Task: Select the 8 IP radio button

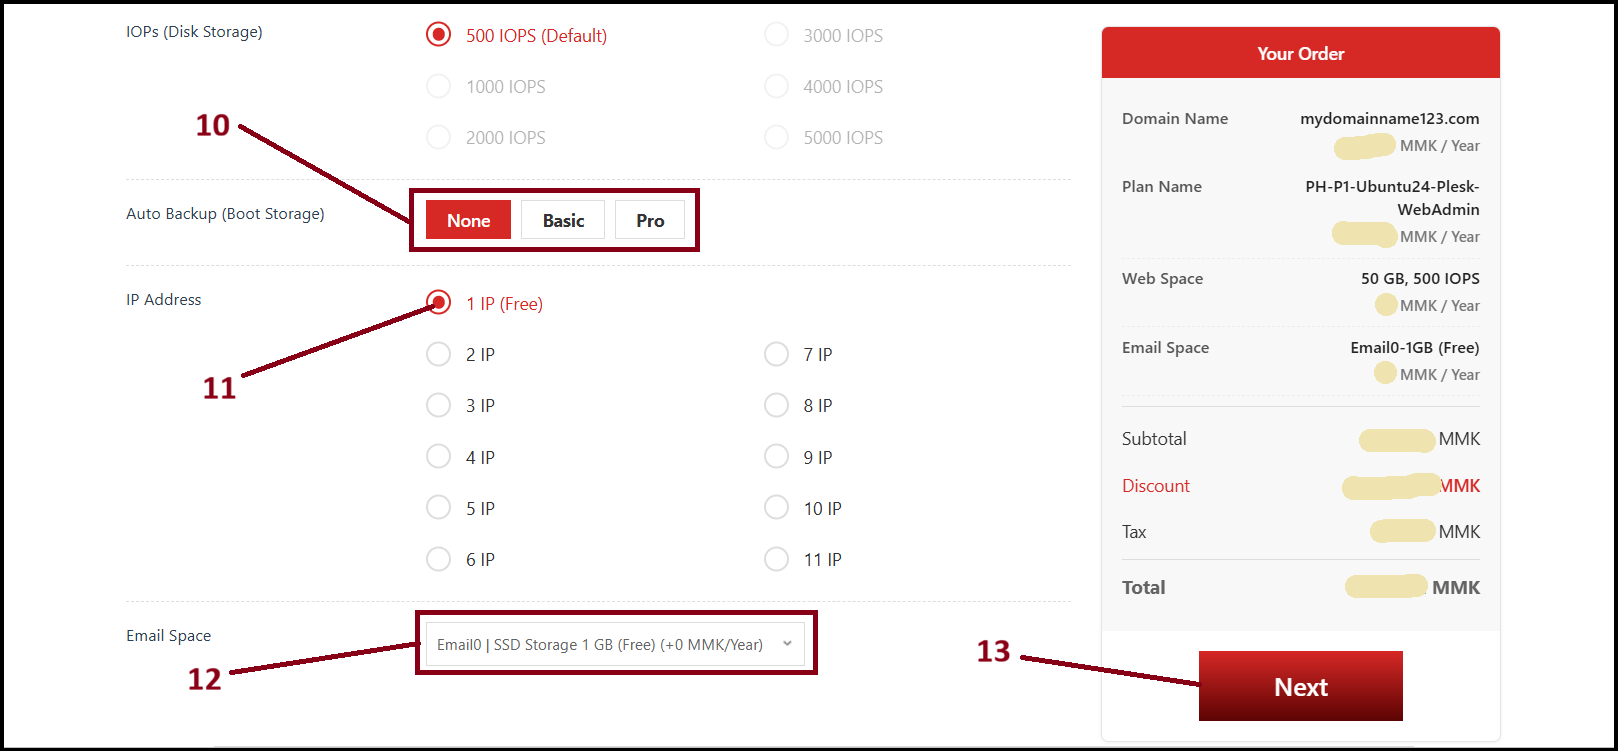Action: point(776,405)
